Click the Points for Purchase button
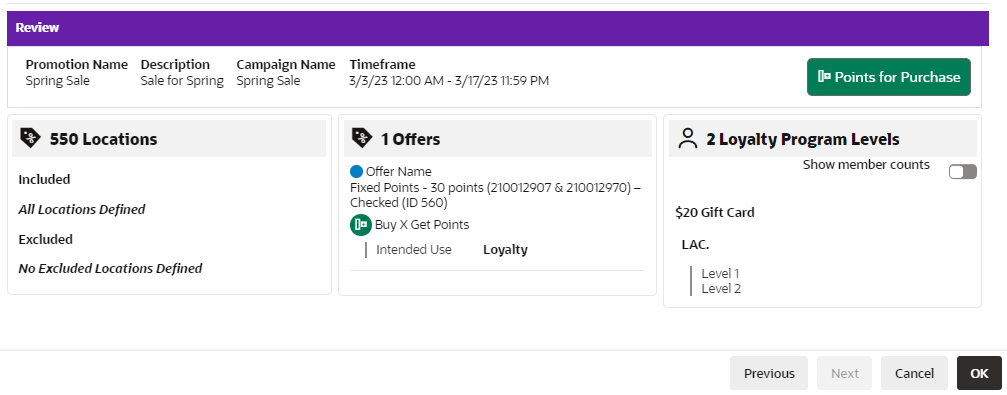 click(888, 77)
